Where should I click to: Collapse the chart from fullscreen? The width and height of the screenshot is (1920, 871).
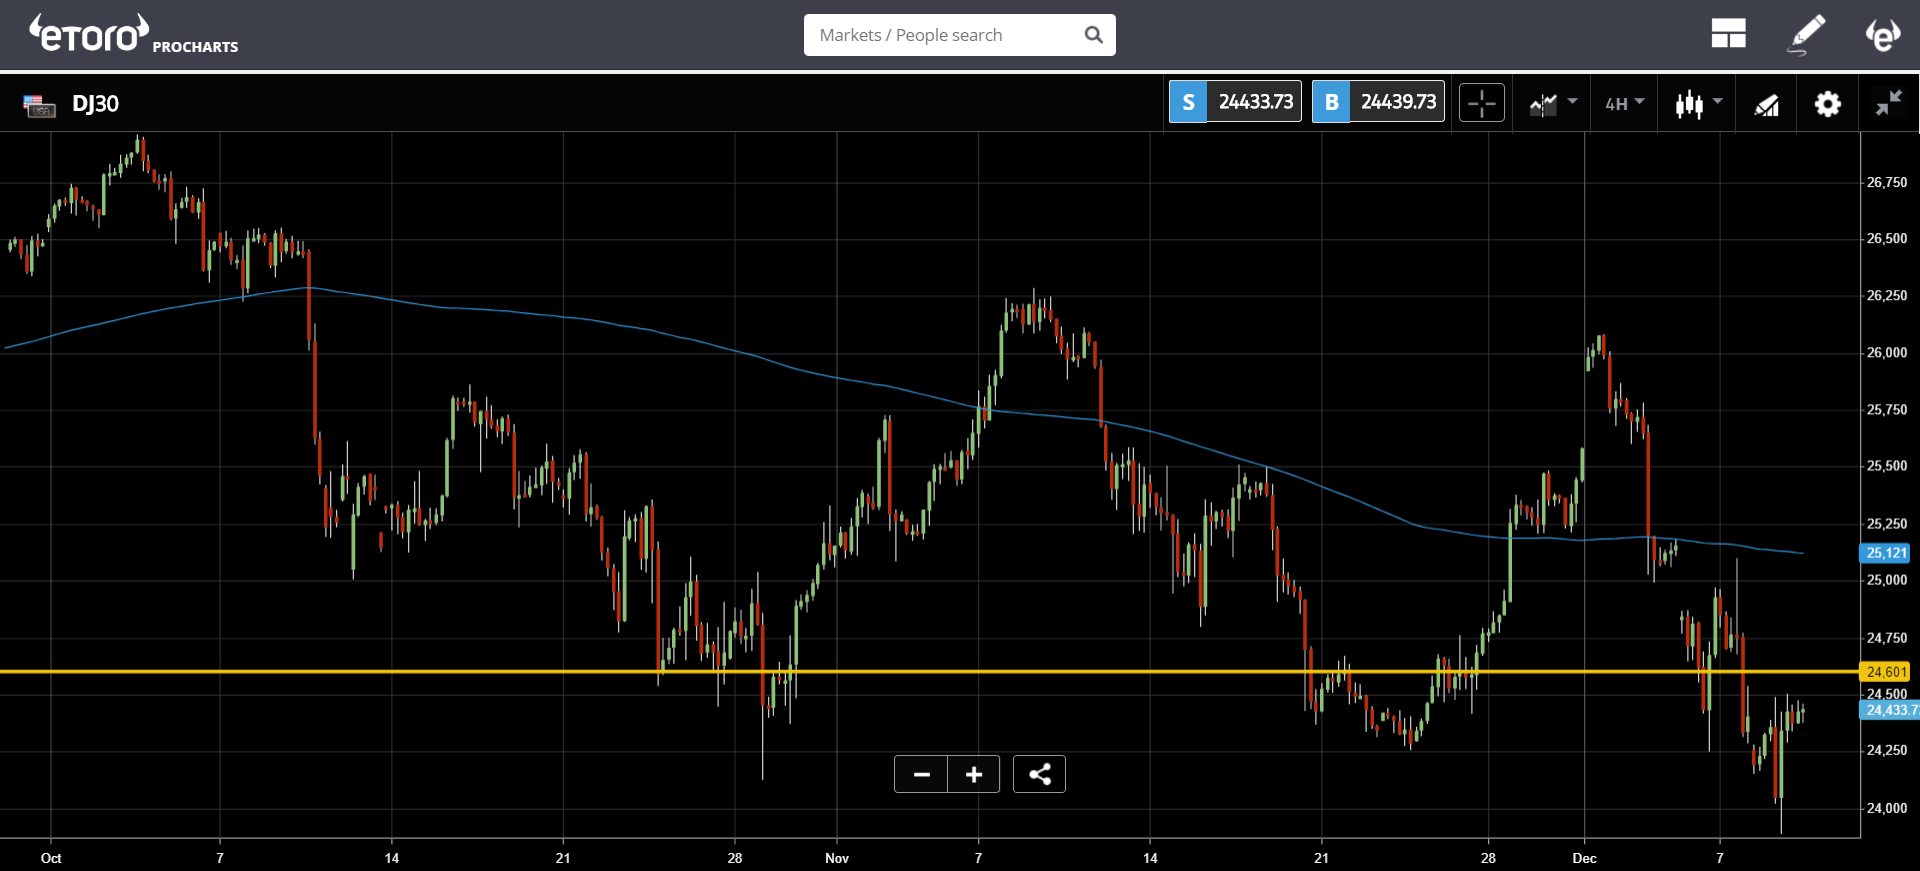tap(1888, 103)
